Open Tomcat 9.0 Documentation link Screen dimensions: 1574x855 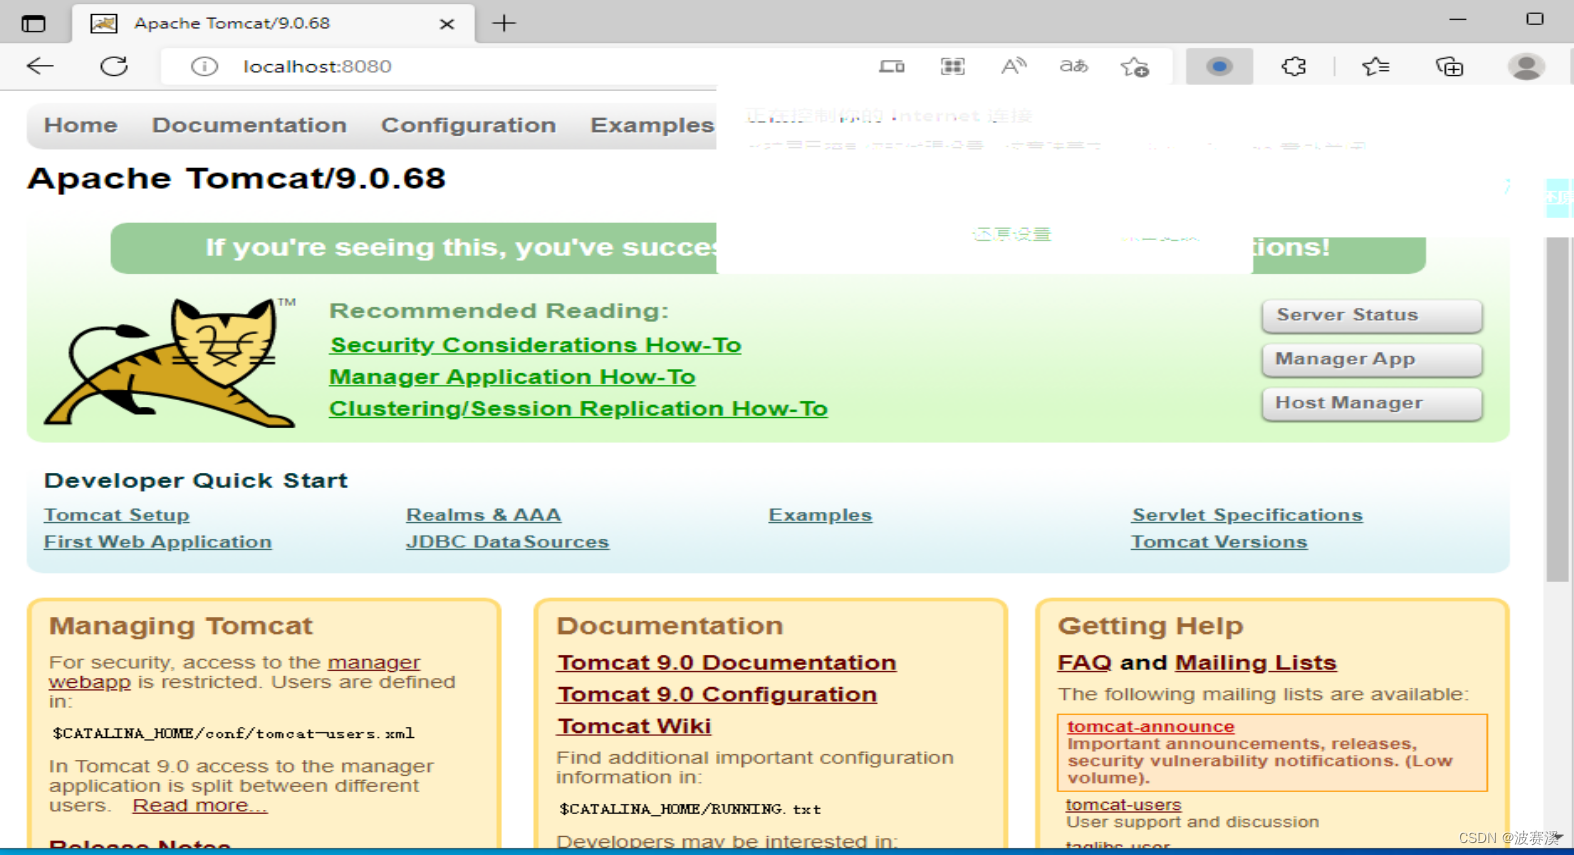tap(726, 663)
